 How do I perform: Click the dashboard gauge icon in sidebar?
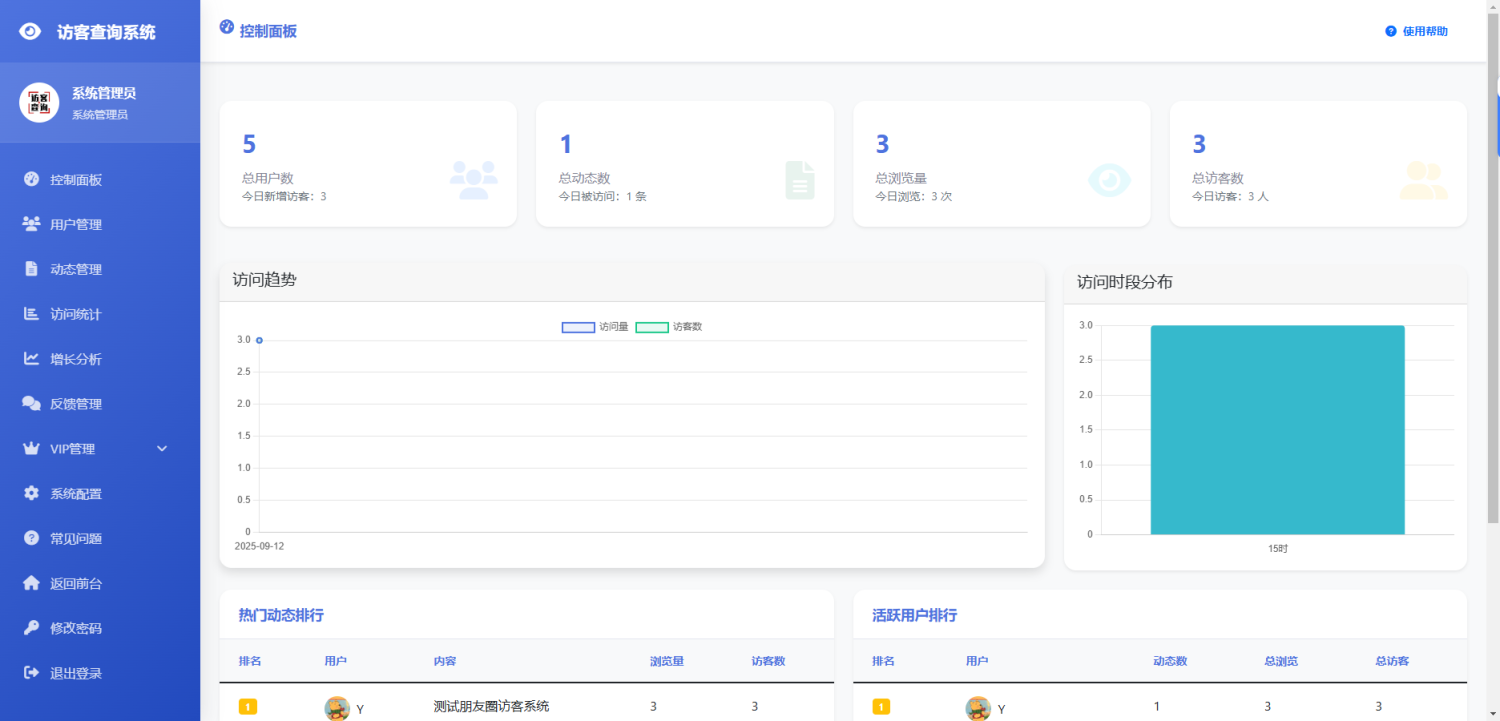[x=31, y=180]
